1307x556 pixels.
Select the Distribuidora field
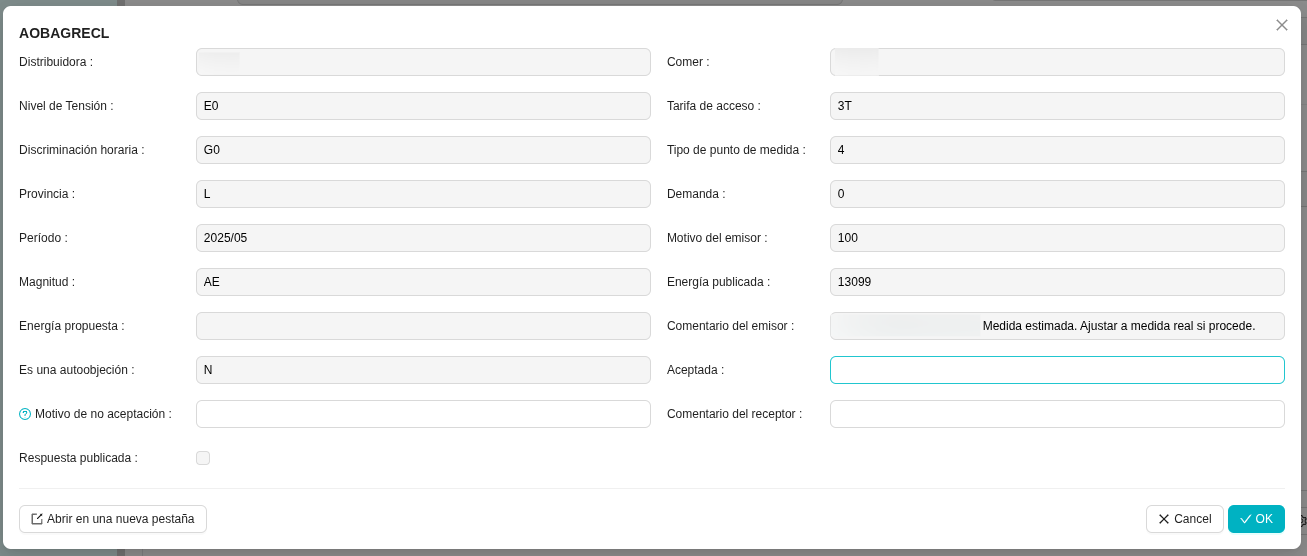[423, 62]
